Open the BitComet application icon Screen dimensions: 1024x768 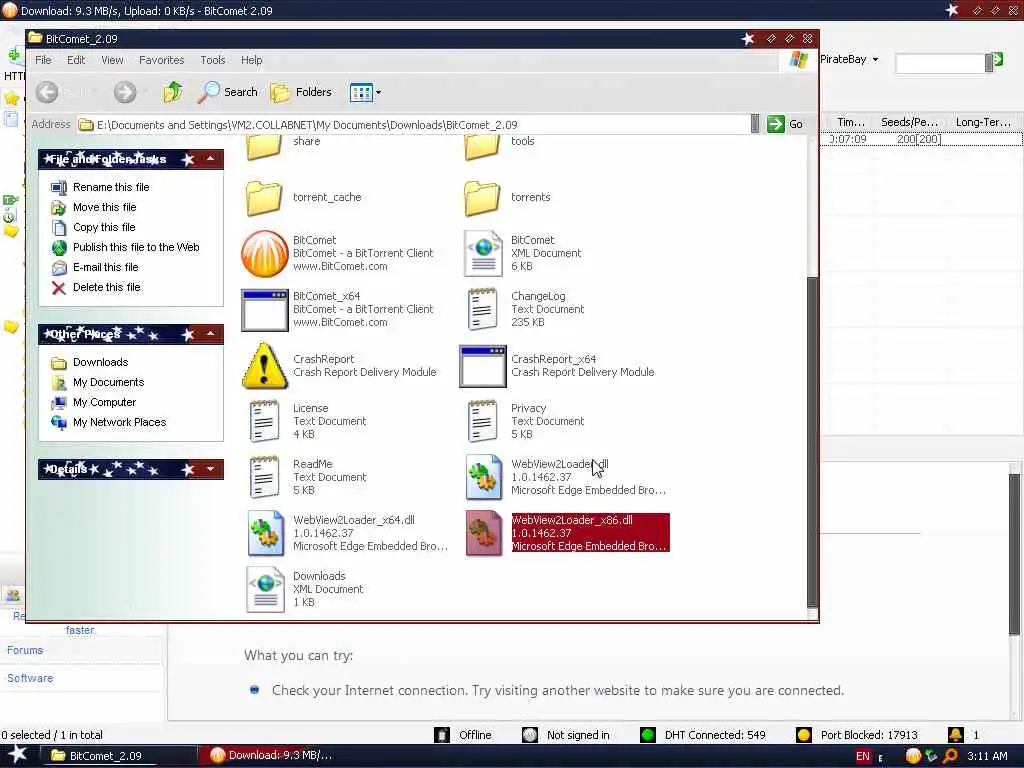pos(264,253)
